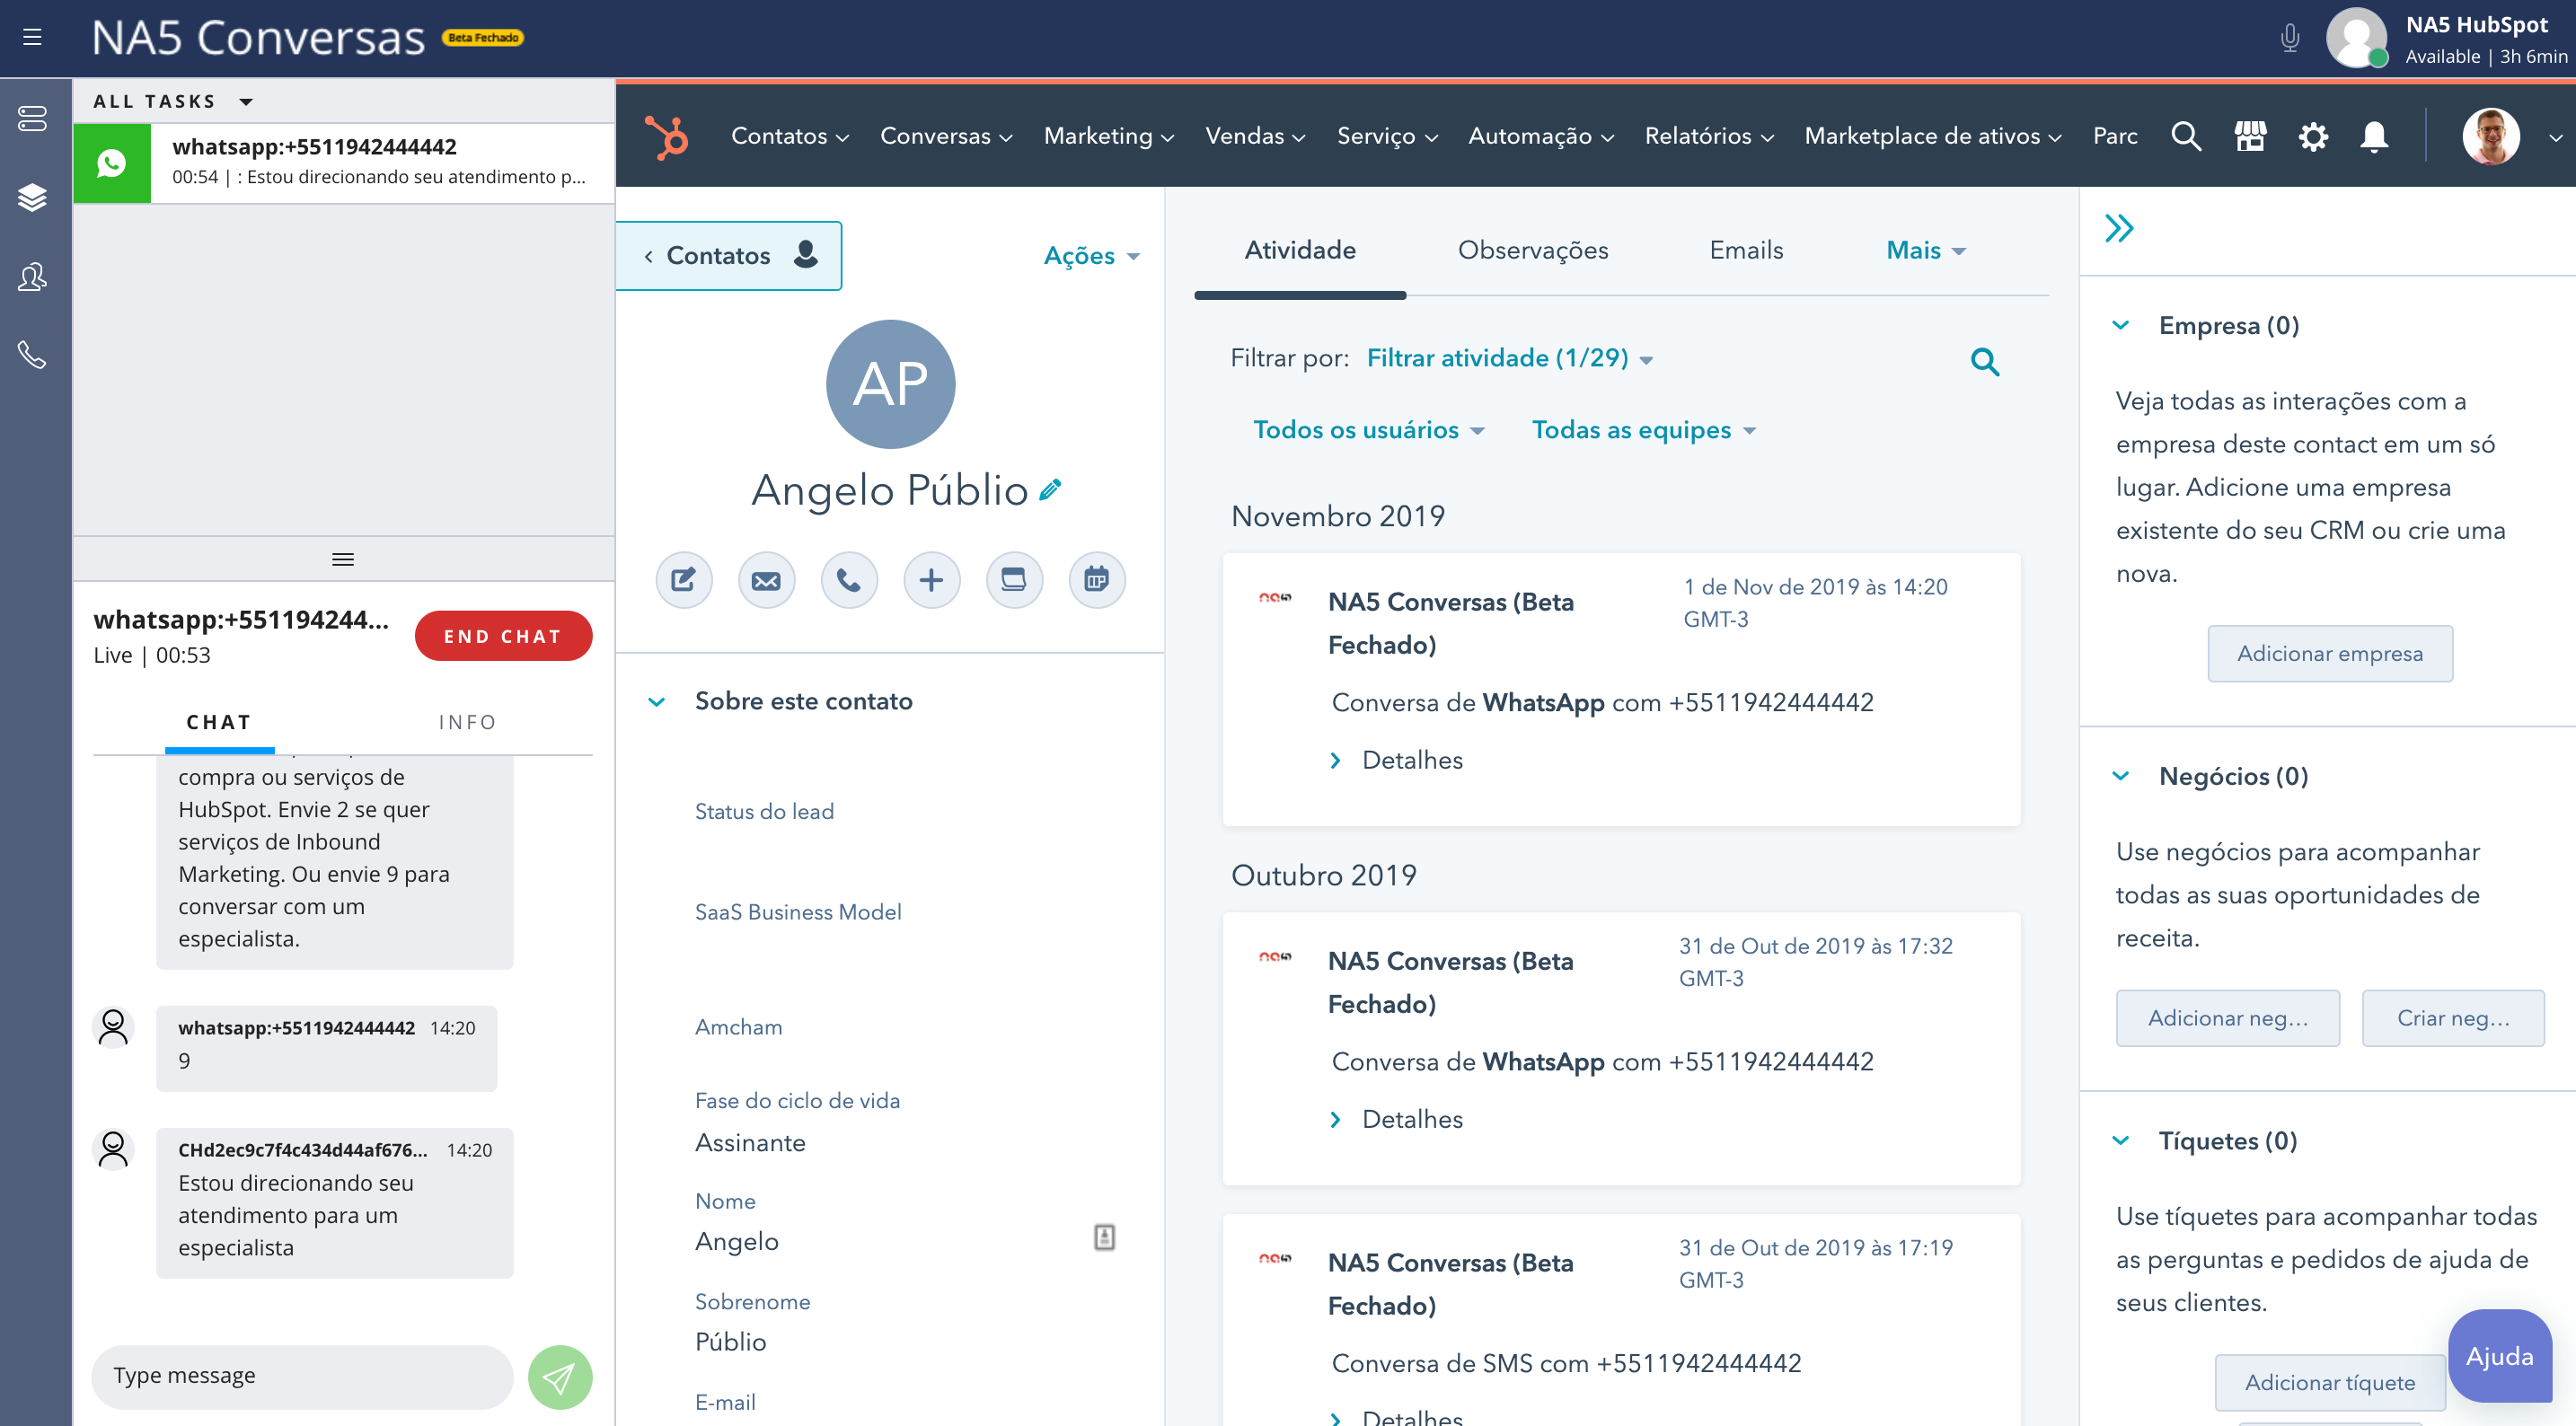The width and height of the screenshot is (2576, 1426).
Task: Open the Ações dropdown
Action: [x=1091, y=256]
